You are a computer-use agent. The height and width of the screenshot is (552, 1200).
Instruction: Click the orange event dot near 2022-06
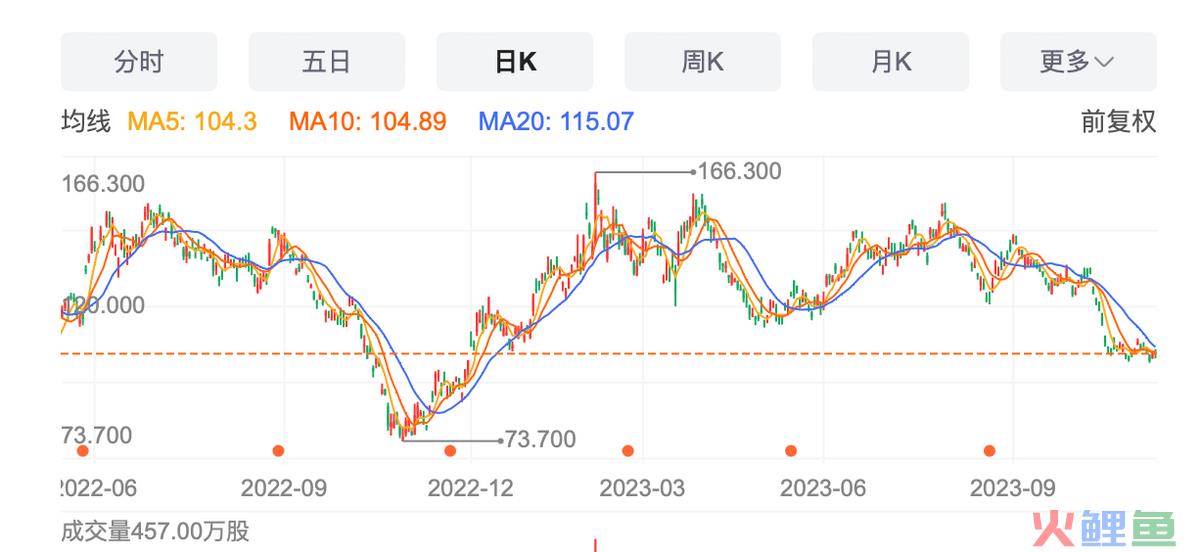click(83, 451)
